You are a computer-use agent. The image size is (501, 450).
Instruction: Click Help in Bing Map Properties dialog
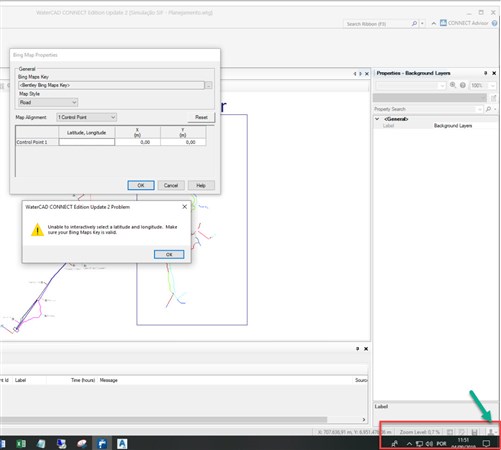(201, 185)
